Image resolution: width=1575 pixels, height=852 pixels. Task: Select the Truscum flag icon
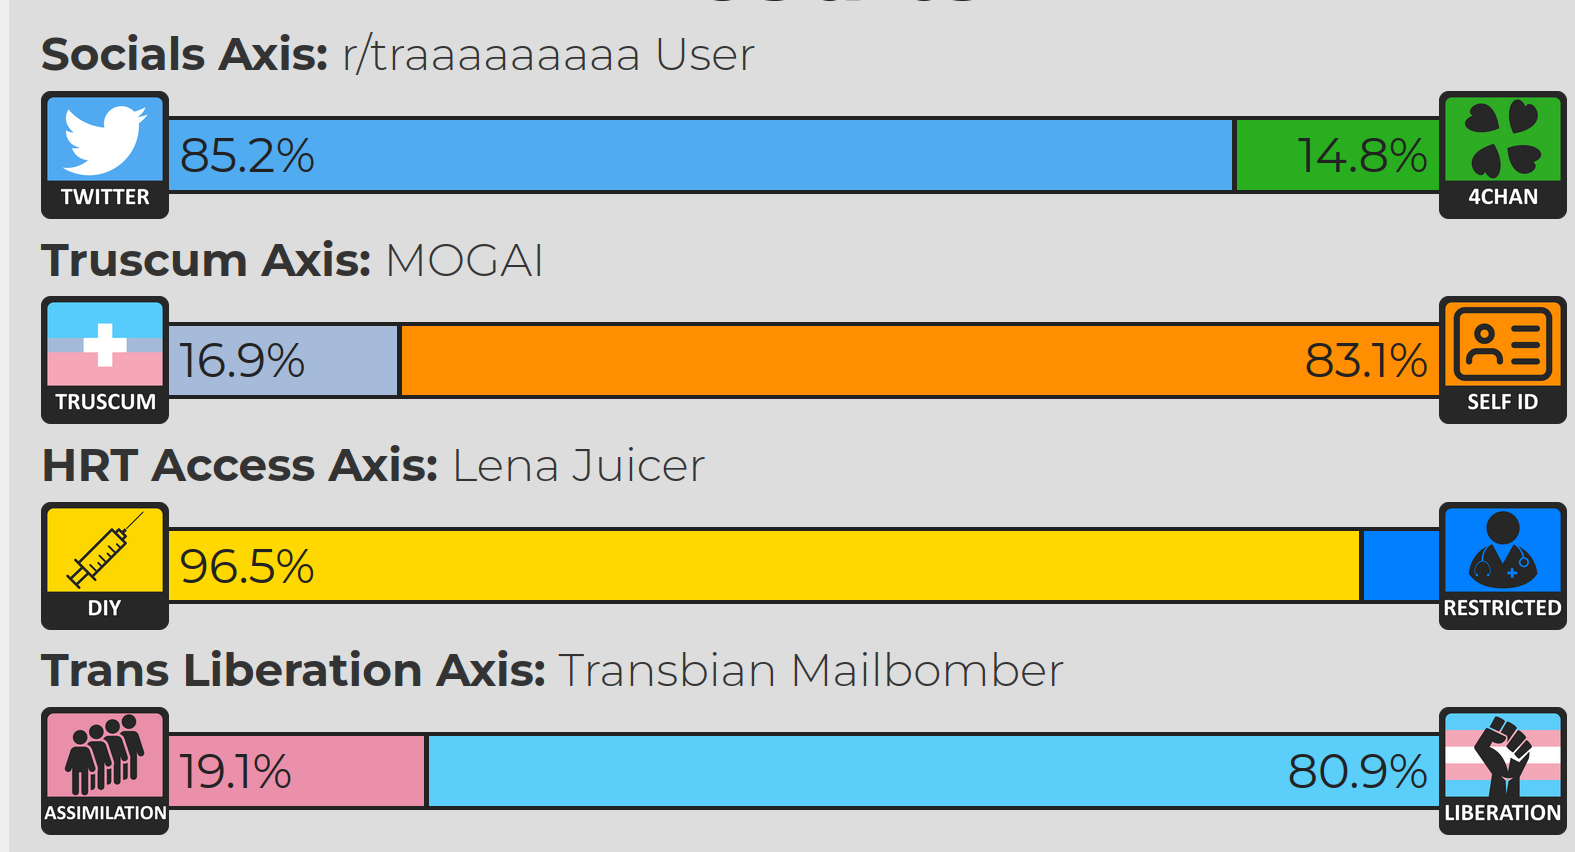point(105,344)
